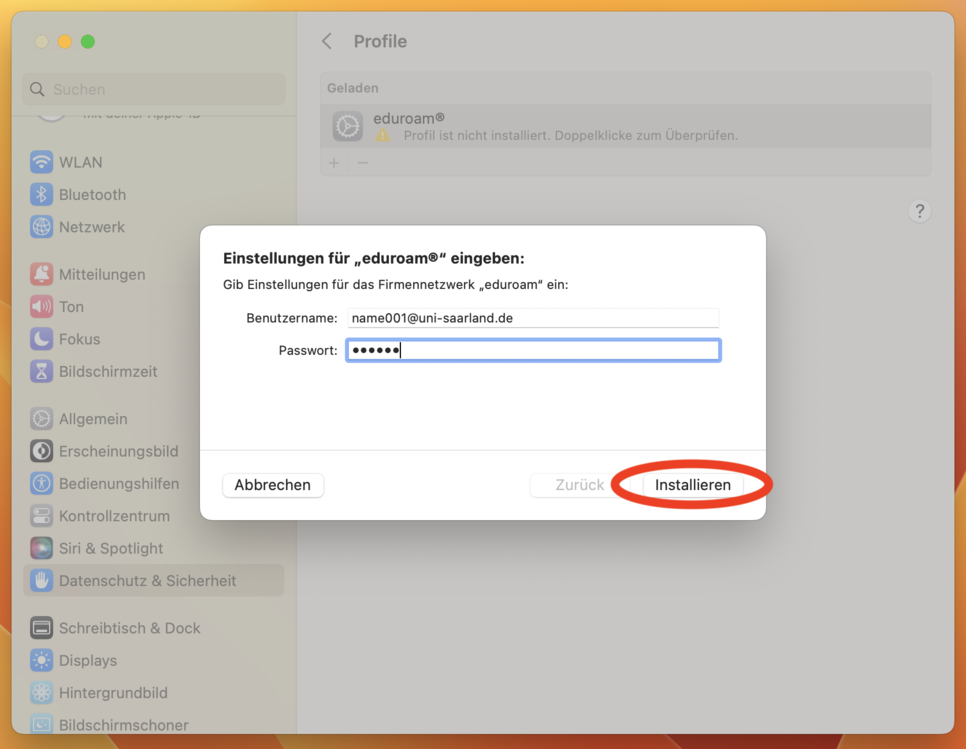Click the Suchen search field

154,89
